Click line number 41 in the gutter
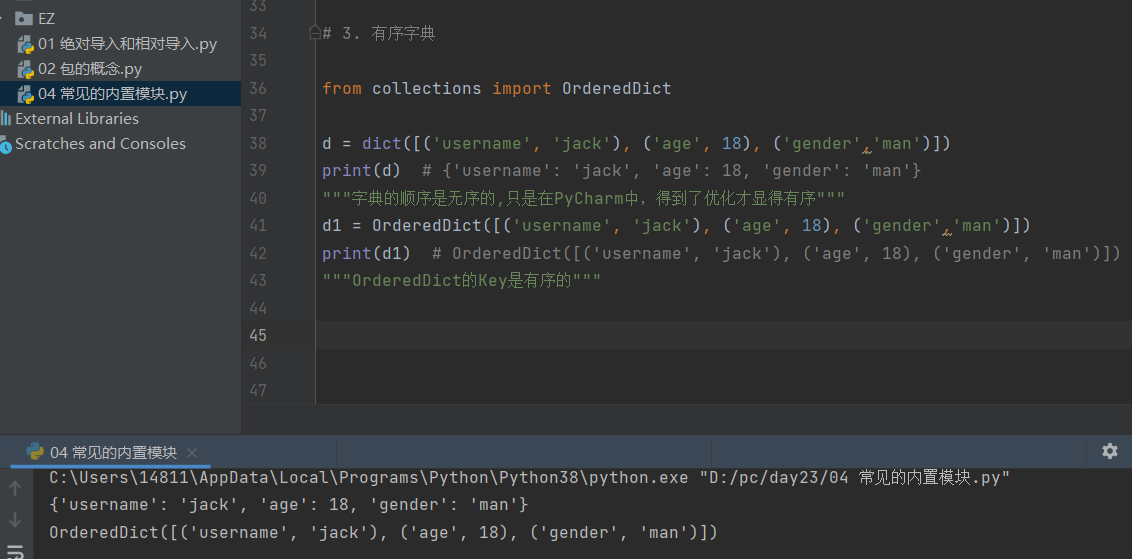 pos(258,226)
